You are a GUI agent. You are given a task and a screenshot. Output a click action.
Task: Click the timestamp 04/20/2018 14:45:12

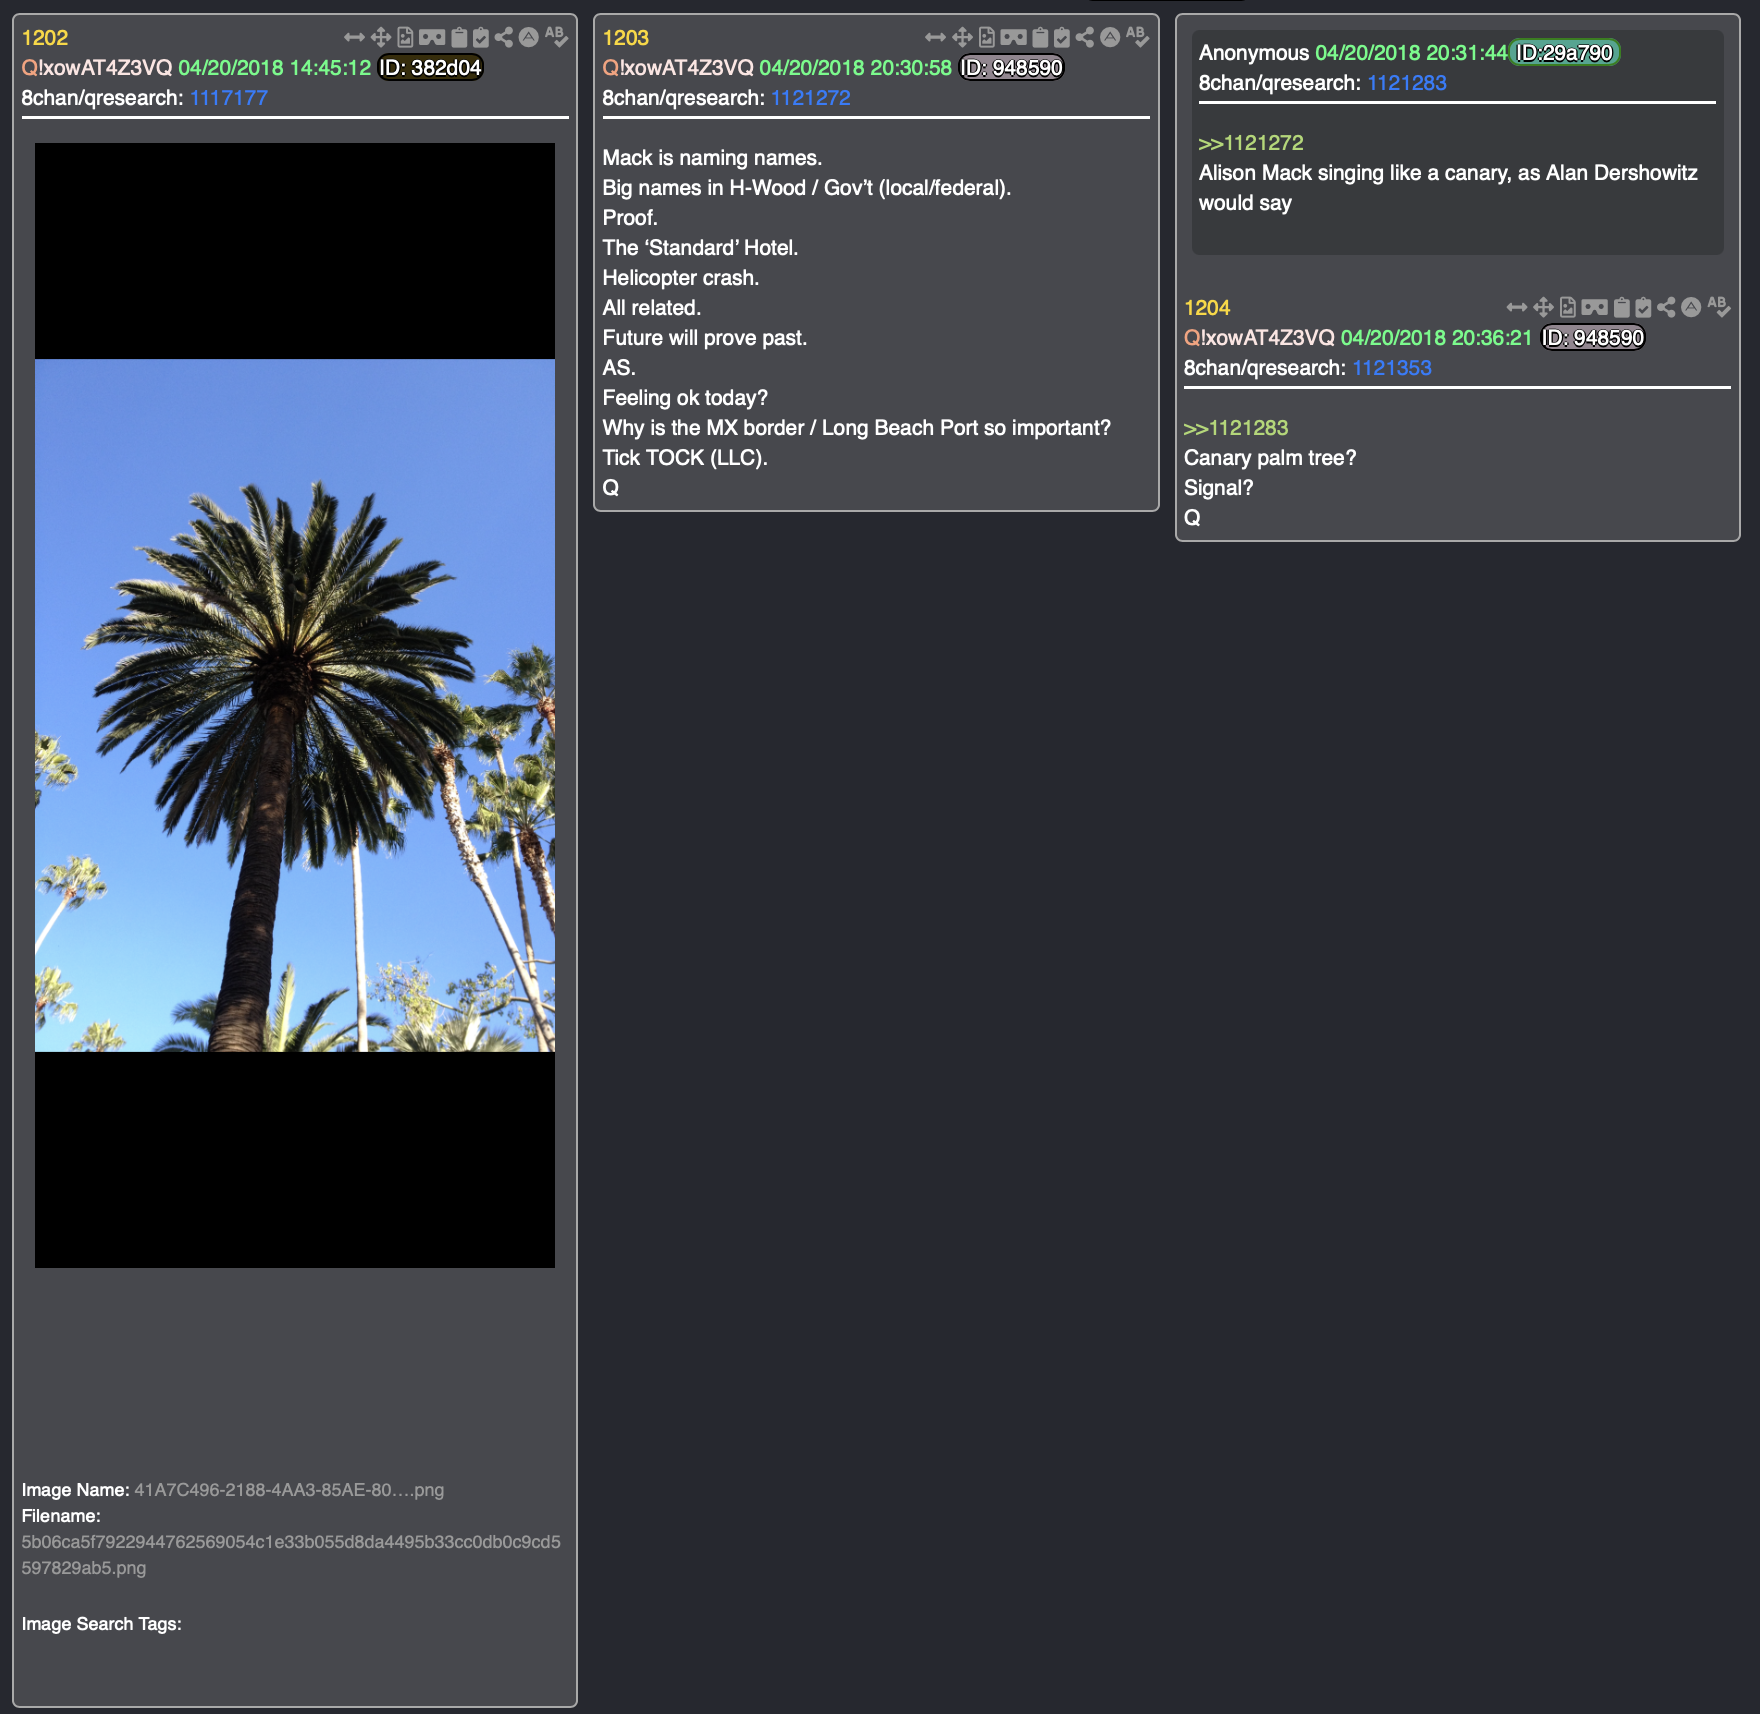point(275,68)
